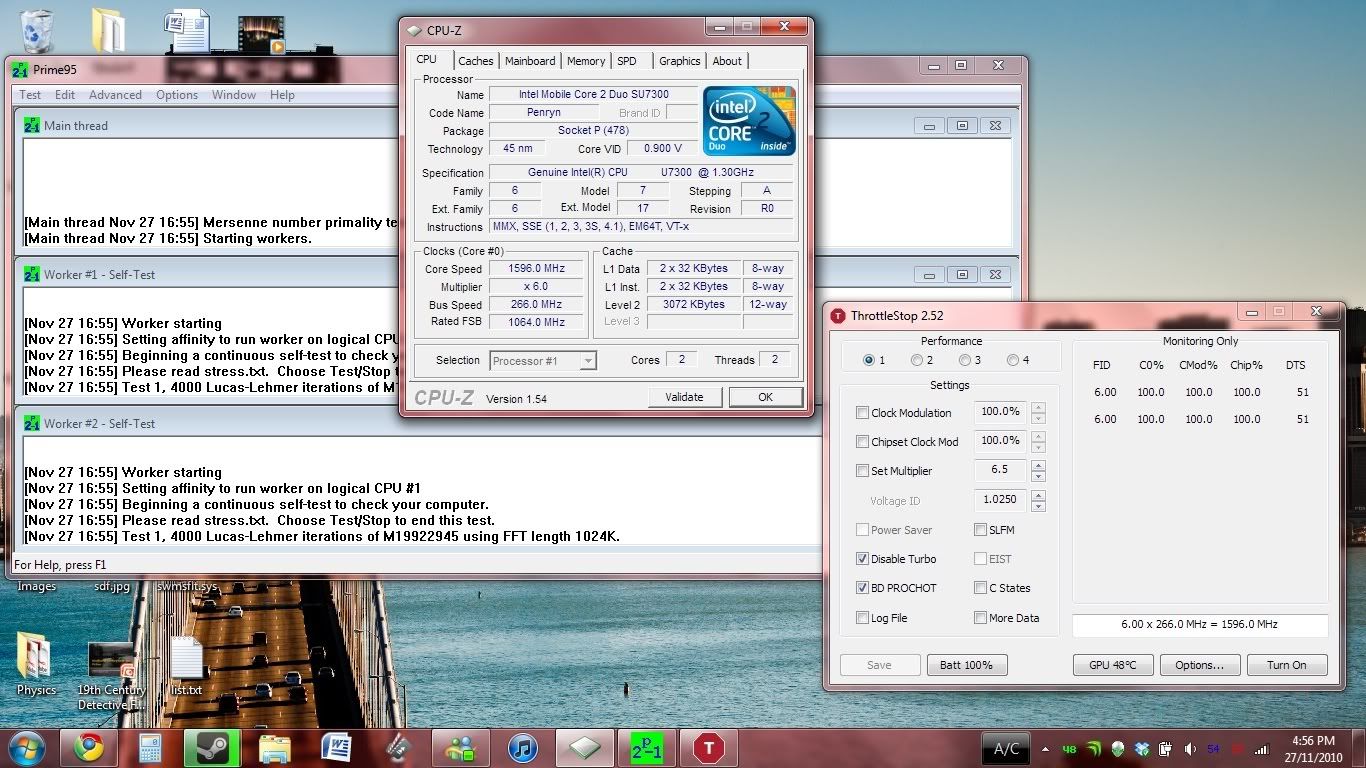Open the NVIDIA tray icon
1366x768 pixels.
coord(1094,748)
